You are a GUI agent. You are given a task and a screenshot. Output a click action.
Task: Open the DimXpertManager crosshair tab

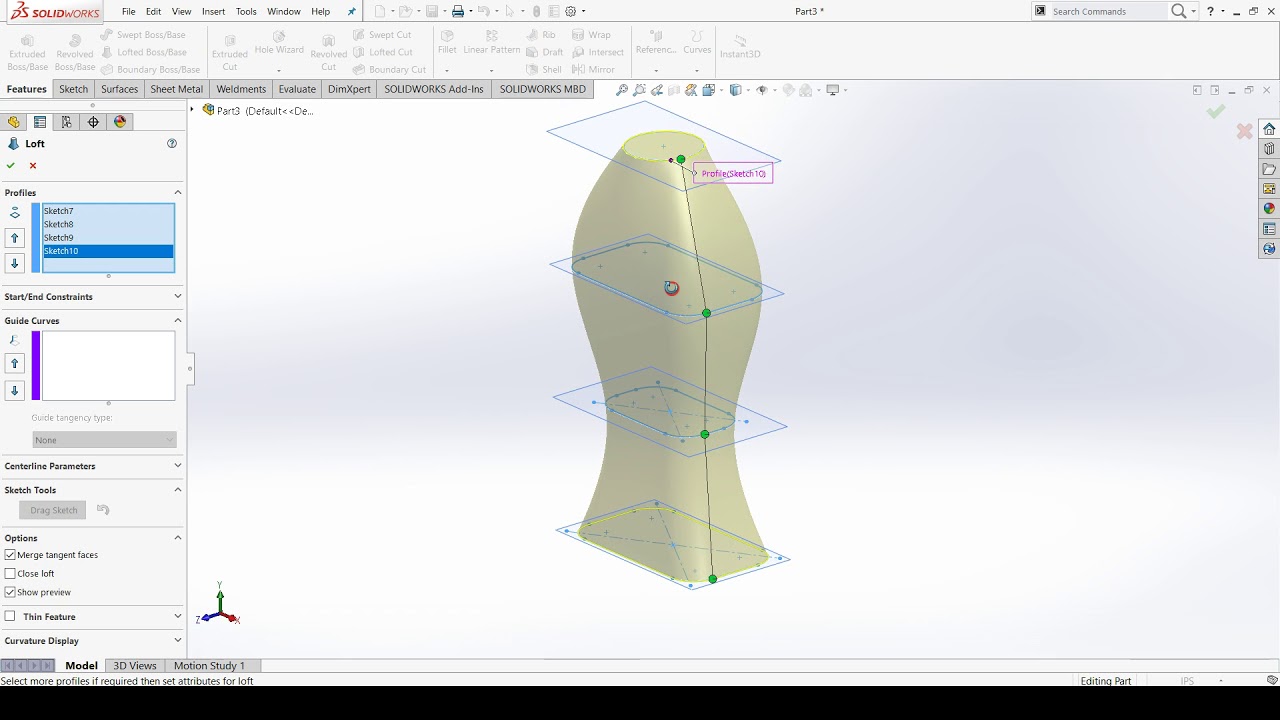[93, 122]
